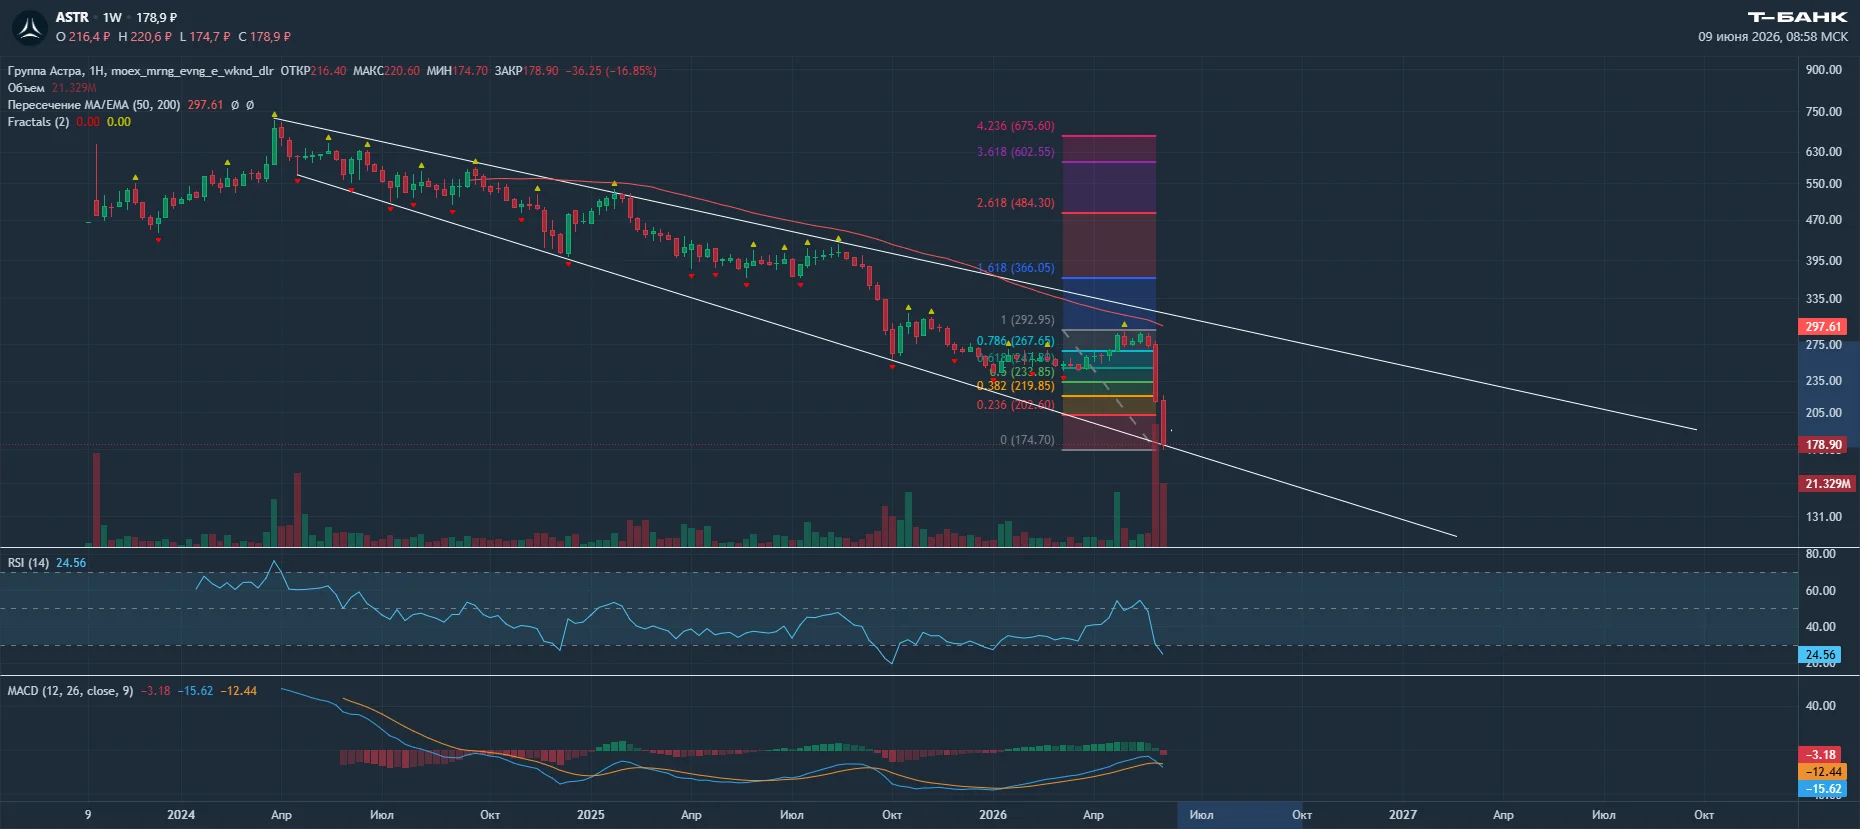This screenshot has height=829, width=1860.
Task: Select the 1W timeframe label
Action: (x=112, y=18)
